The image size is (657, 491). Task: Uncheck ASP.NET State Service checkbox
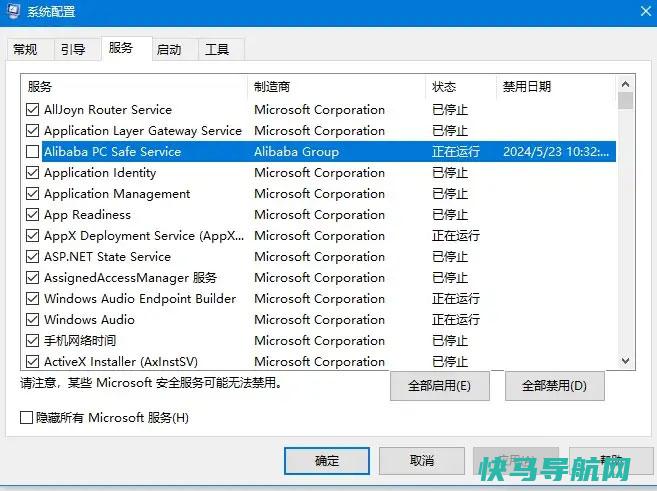click(32, 256)
